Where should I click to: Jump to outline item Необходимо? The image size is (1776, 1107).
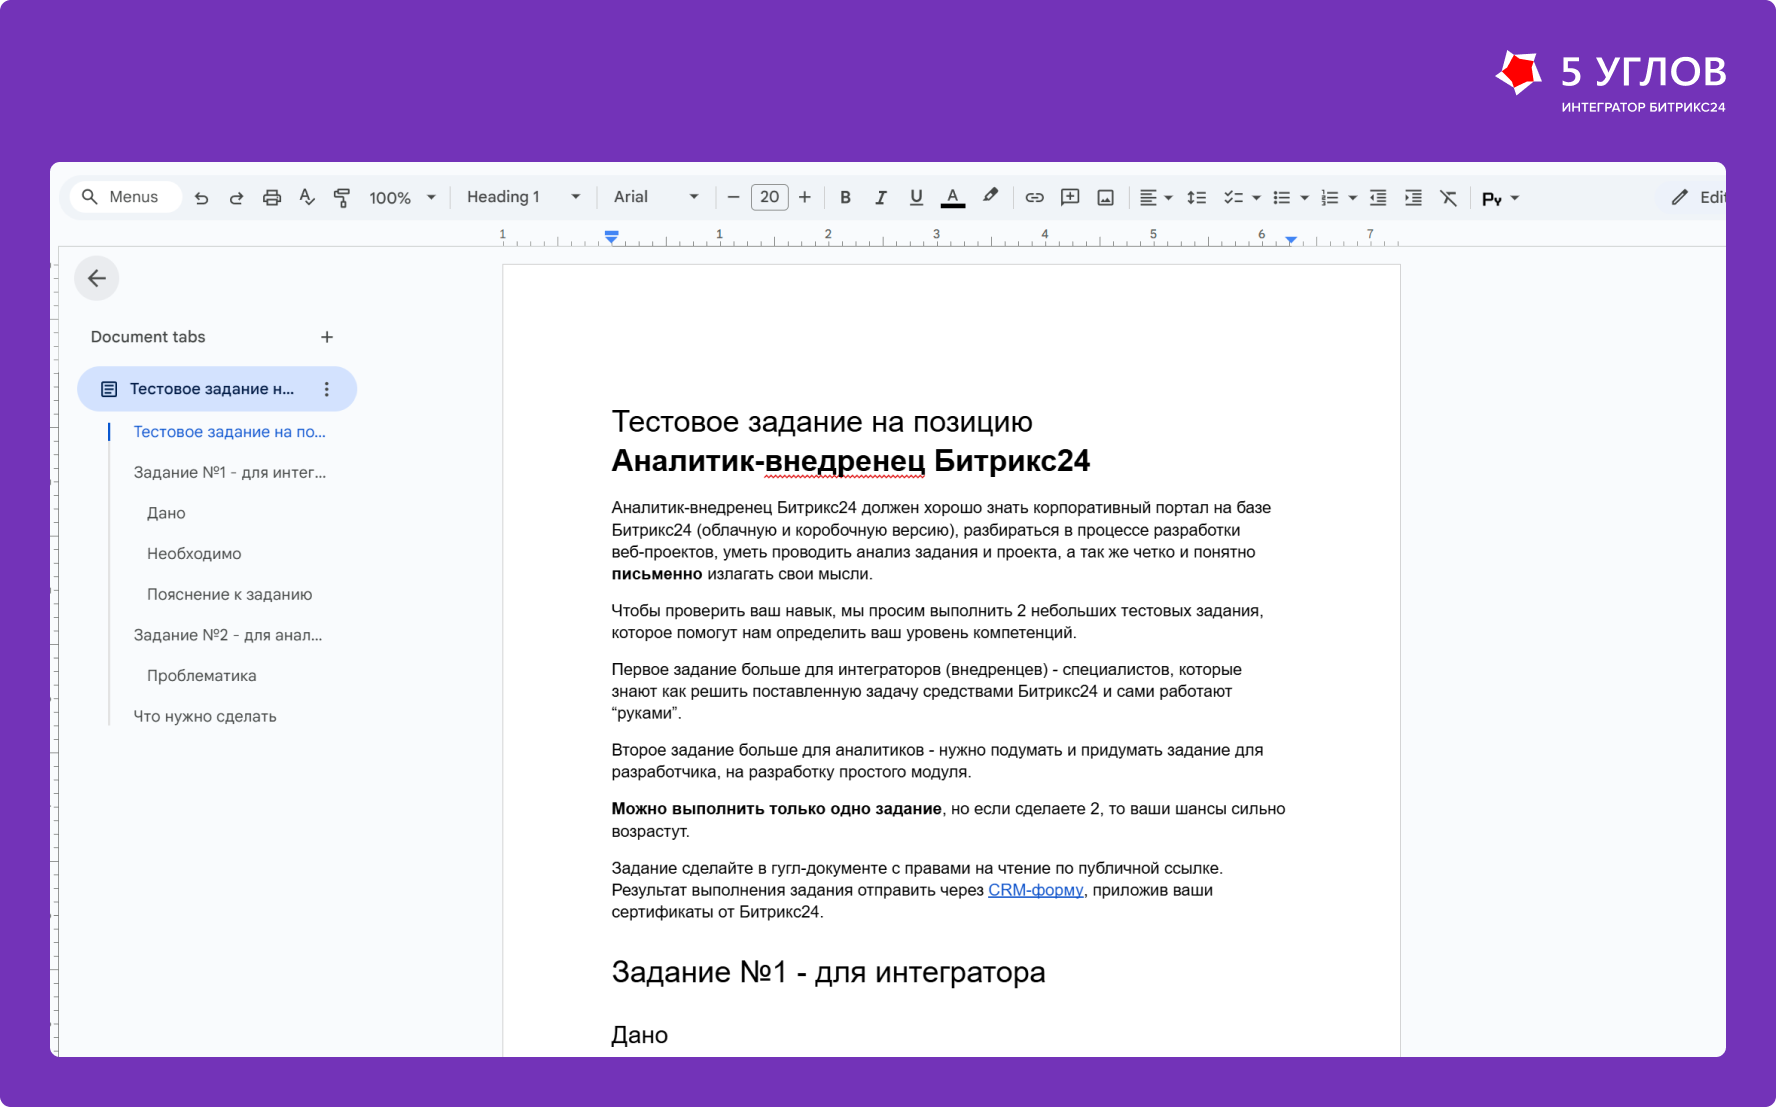pyautogui.click(x=194, y=554)
